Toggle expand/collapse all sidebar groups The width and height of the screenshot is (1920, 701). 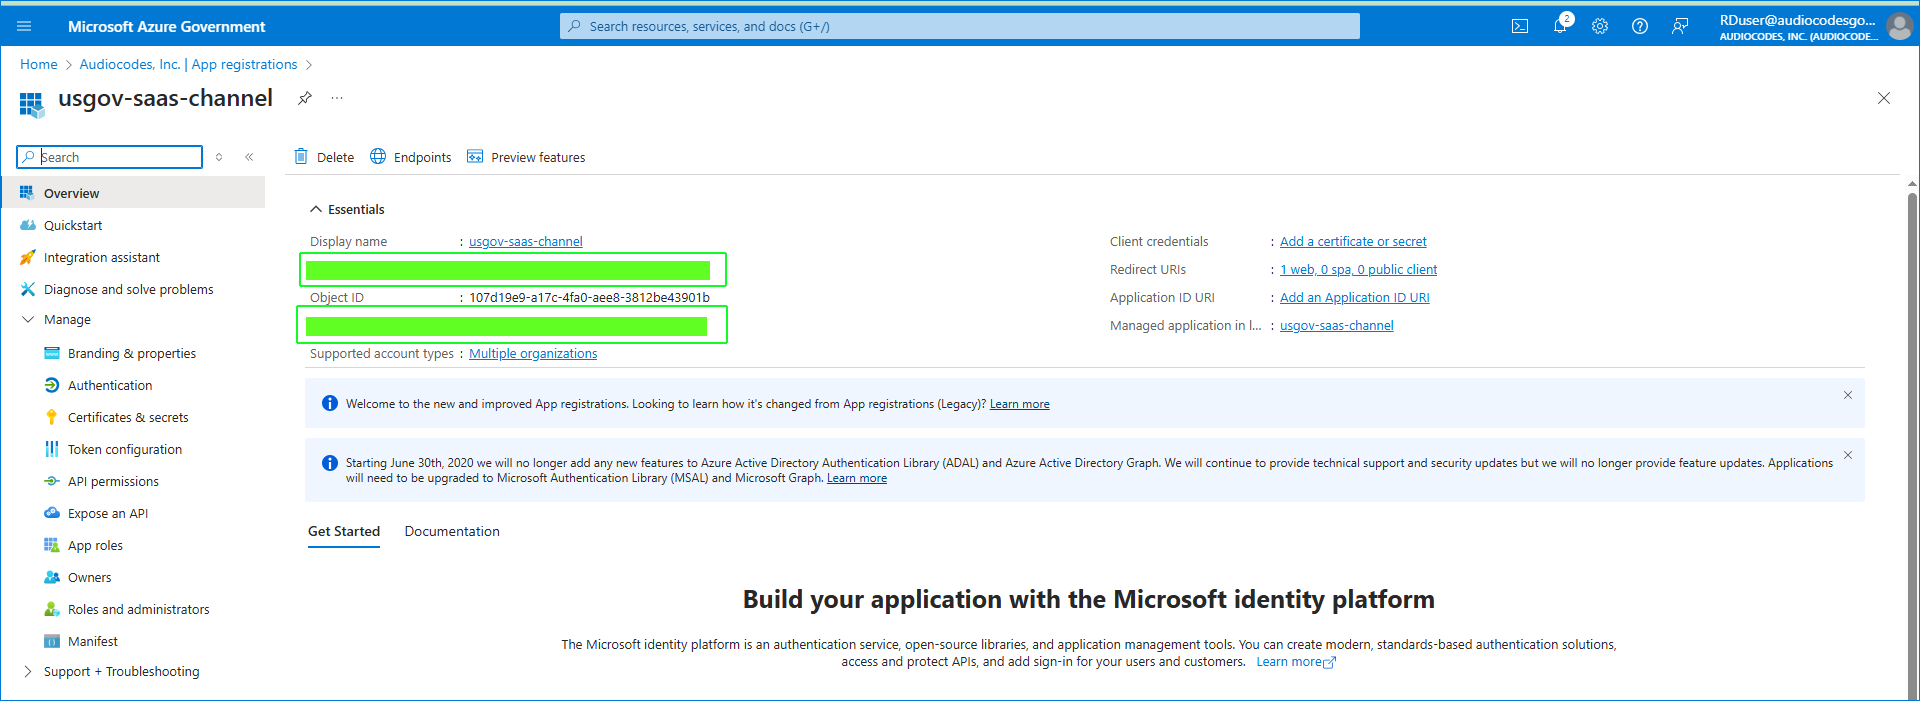[x=219, y=157]
